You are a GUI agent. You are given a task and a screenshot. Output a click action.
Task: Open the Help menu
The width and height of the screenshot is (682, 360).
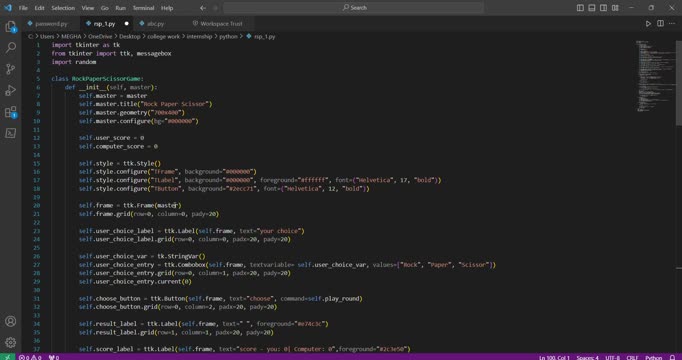pos(167,7)
